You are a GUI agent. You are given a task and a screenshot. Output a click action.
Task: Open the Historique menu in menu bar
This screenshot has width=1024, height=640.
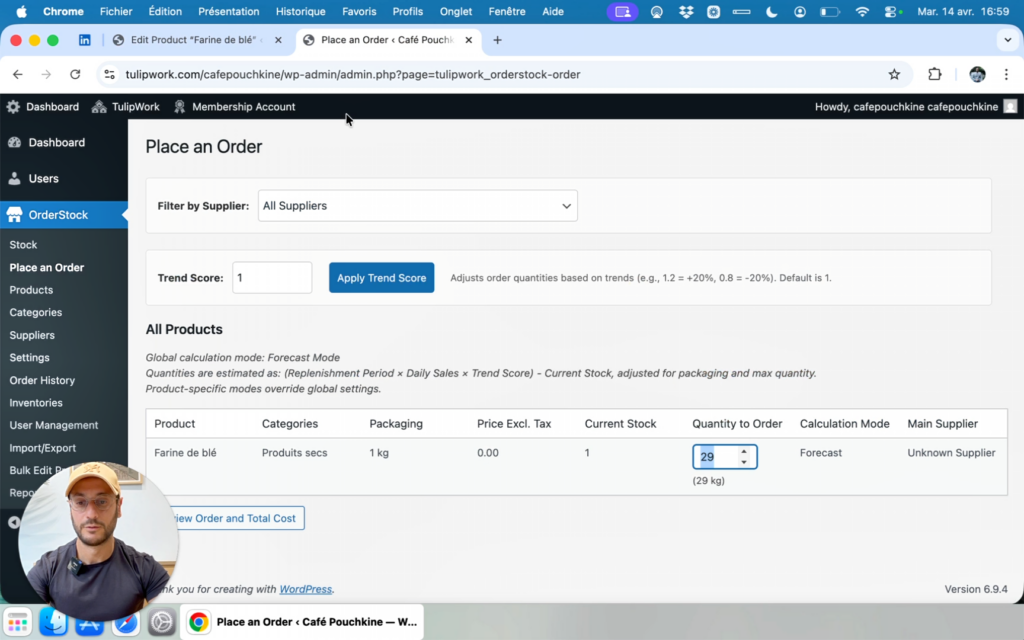click(300, 12)
